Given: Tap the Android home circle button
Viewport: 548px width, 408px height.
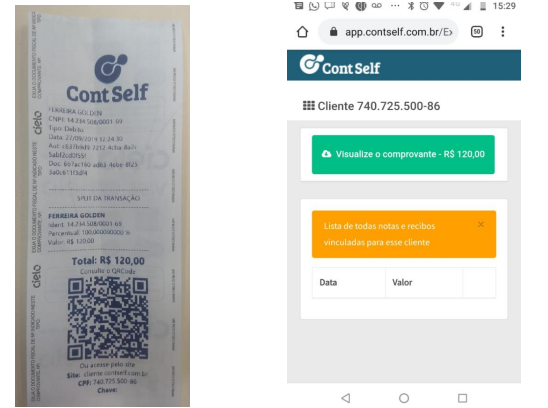Looking at the screenshot, I should point(404,398).
